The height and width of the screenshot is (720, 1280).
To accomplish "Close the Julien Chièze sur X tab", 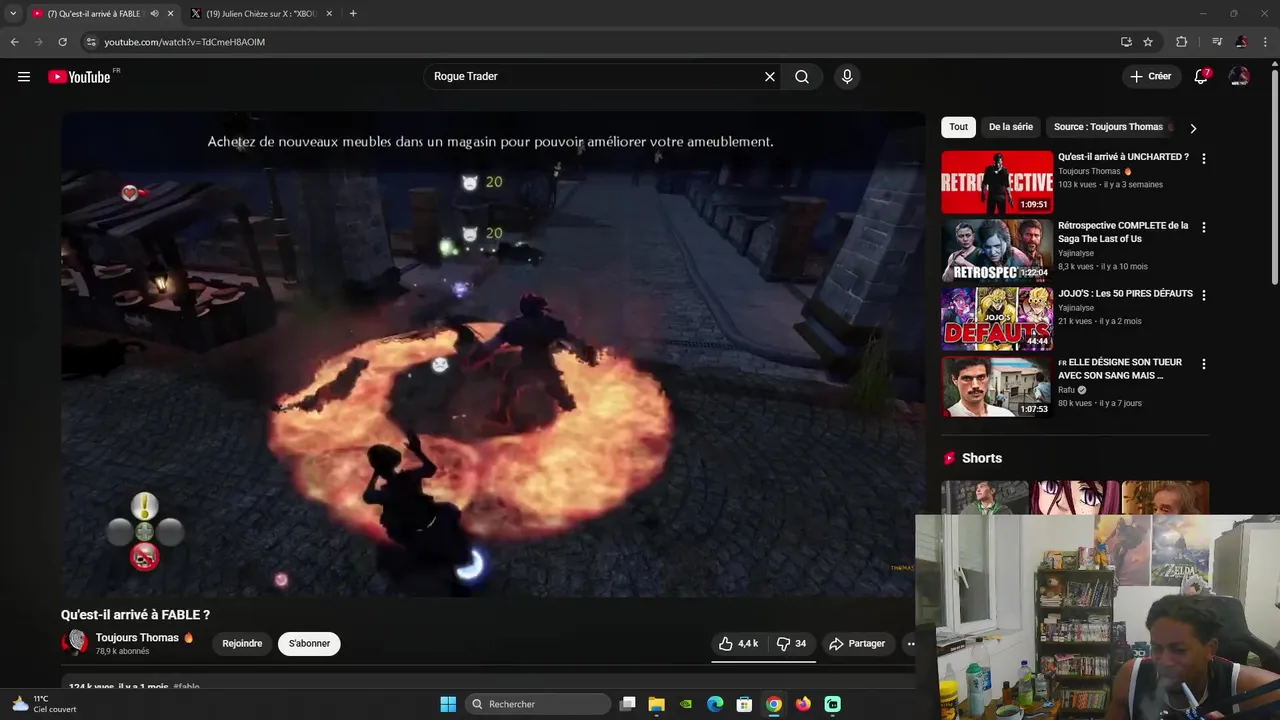I will 329,14.
